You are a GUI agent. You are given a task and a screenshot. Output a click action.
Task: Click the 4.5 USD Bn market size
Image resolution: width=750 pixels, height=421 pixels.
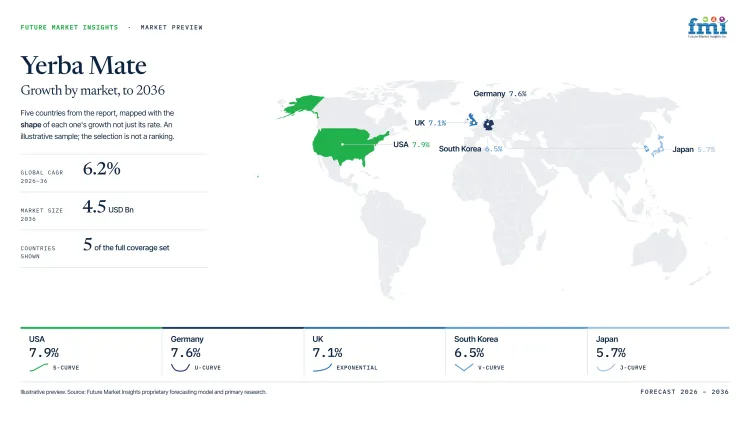[x=108, y=207]
